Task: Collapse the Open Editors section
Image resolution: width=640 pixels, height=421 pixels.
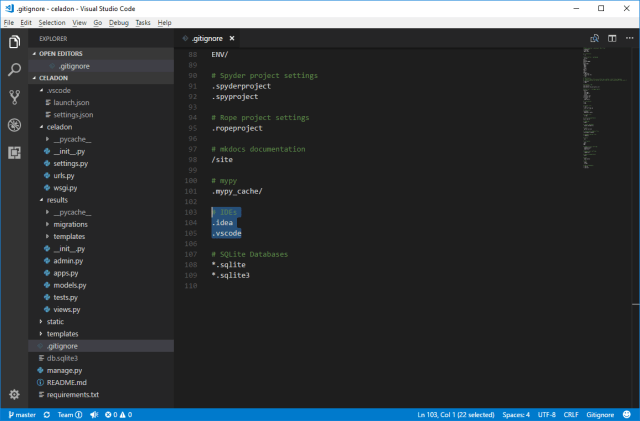Action: pos(60,53)
